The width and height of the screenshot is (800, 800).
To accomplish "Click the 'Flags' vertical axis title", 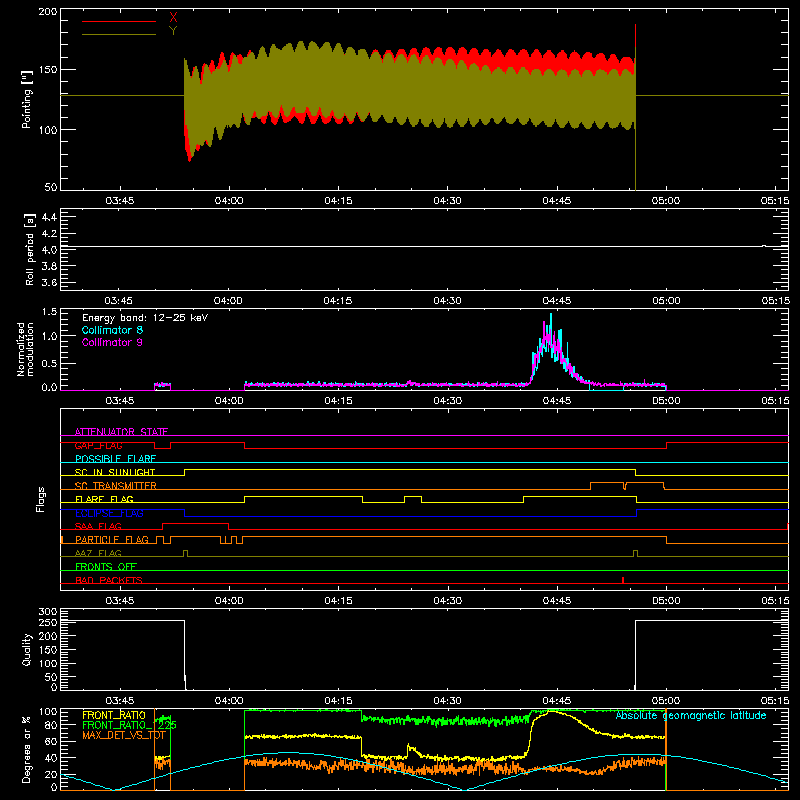I will 41,499.
